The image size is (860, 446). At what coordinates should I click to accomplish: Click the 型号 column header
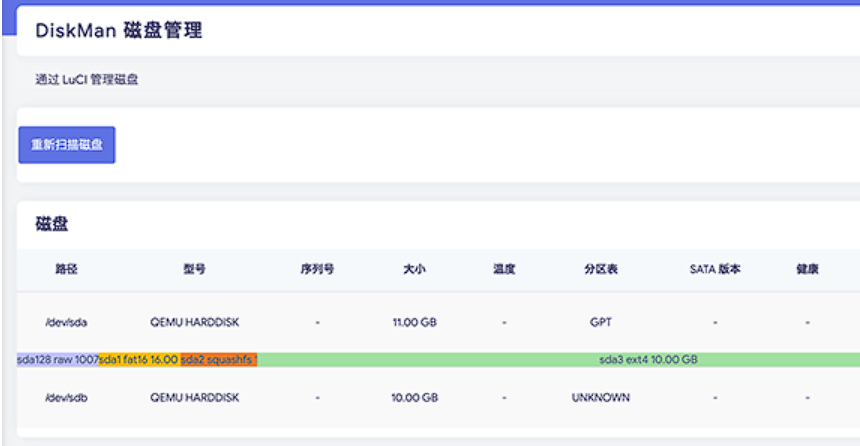[195, 270]
